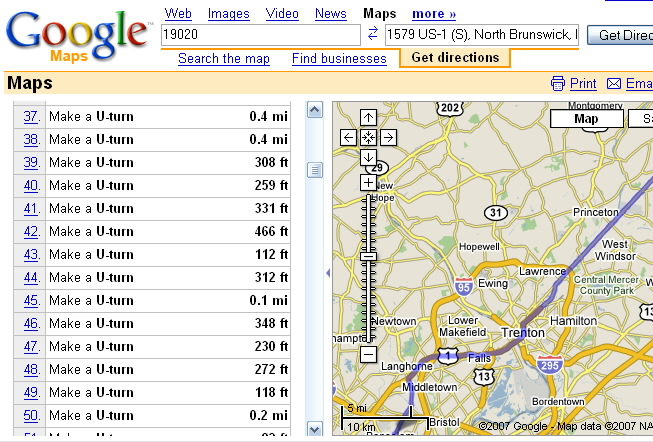Click the Google Maps logo
Image resolution: width=653 pixels, height=442 pixels.
pos(77,35)
